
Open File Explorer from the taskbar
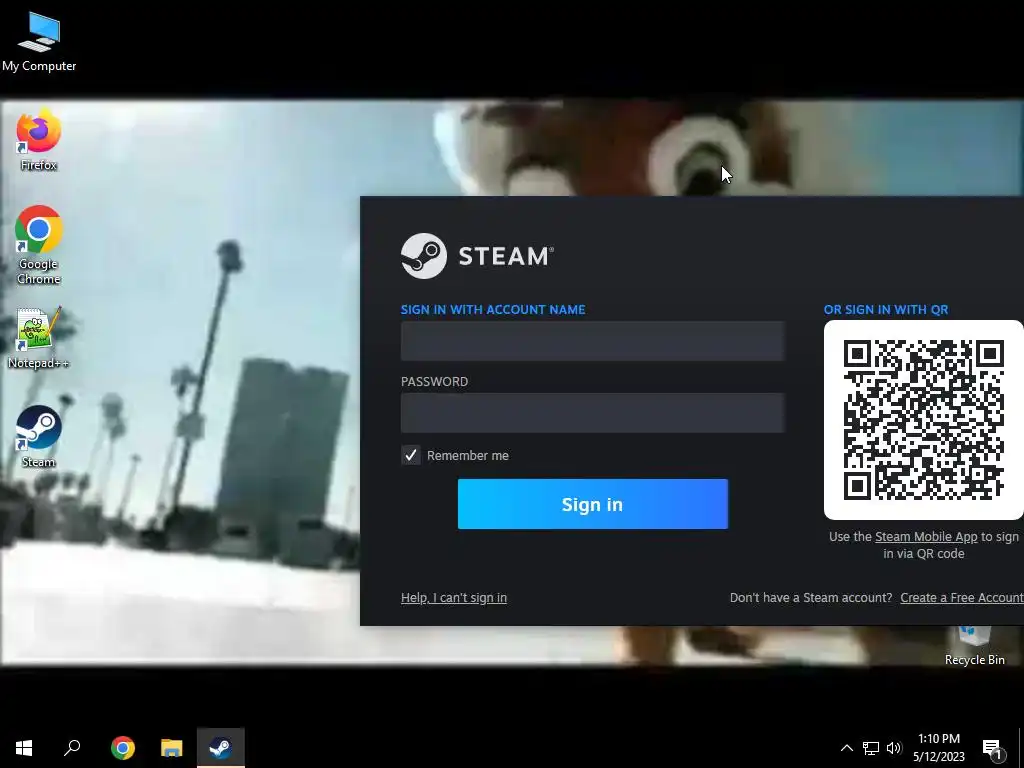click(172, 748)
